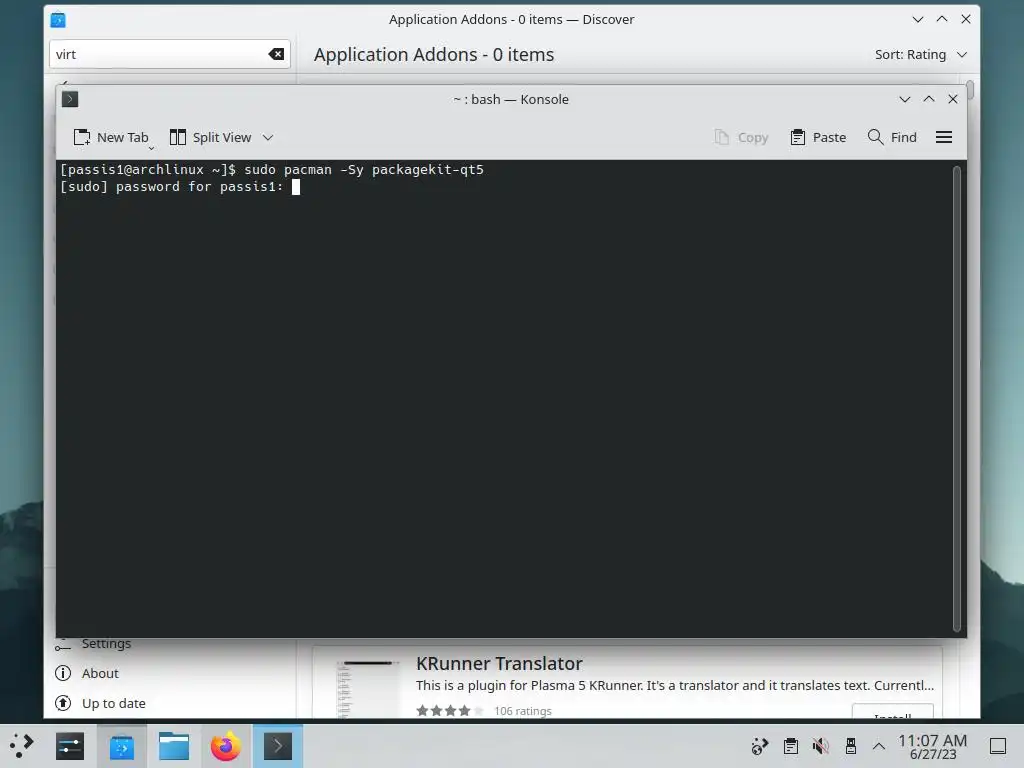Click the Application Addons - 0 items heading
The height and width of the screenshot is (768, 1024).
click(x=434, y=54)
